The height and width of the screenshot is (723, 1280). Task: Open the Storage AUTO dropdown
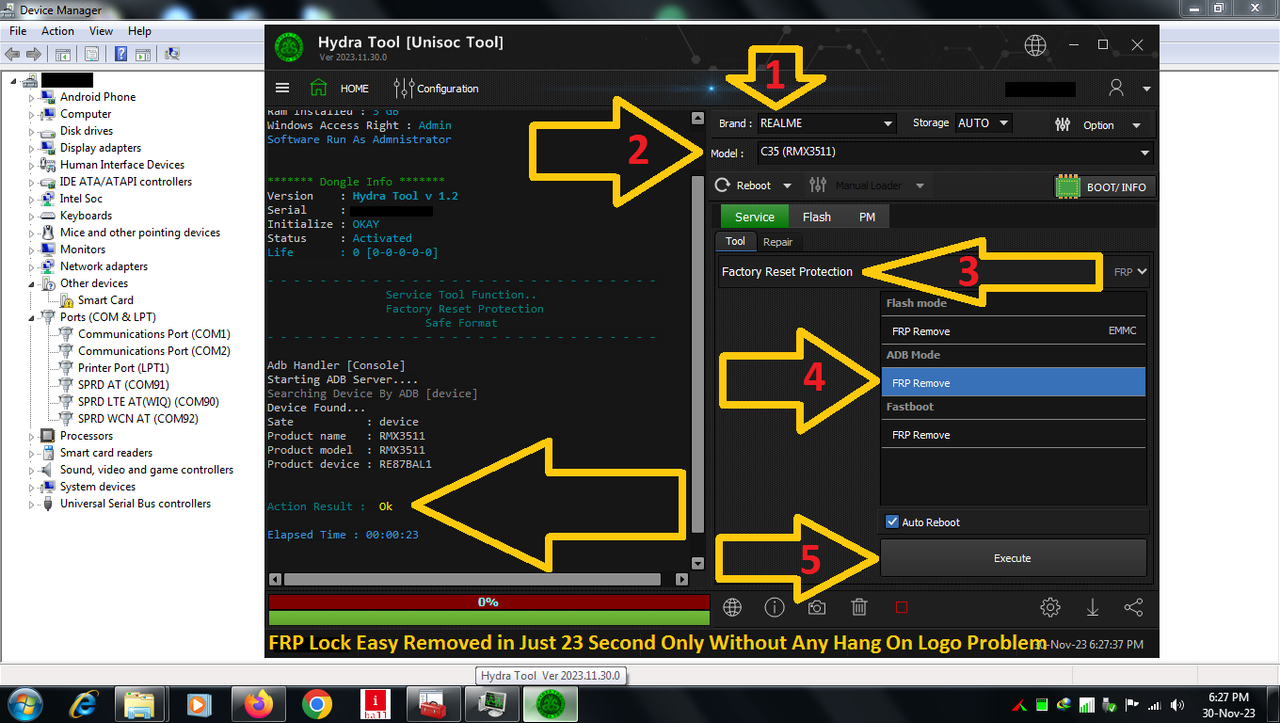click(983, 123)
